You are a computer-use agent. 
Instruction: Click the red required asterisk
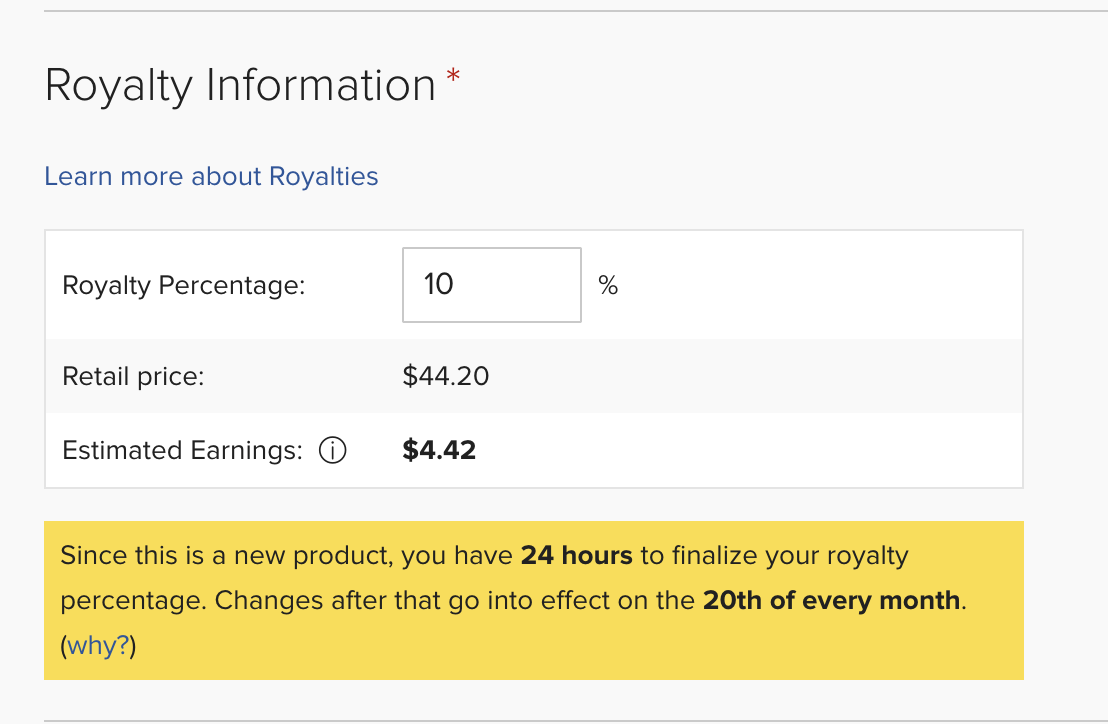(x=454, y=76)
